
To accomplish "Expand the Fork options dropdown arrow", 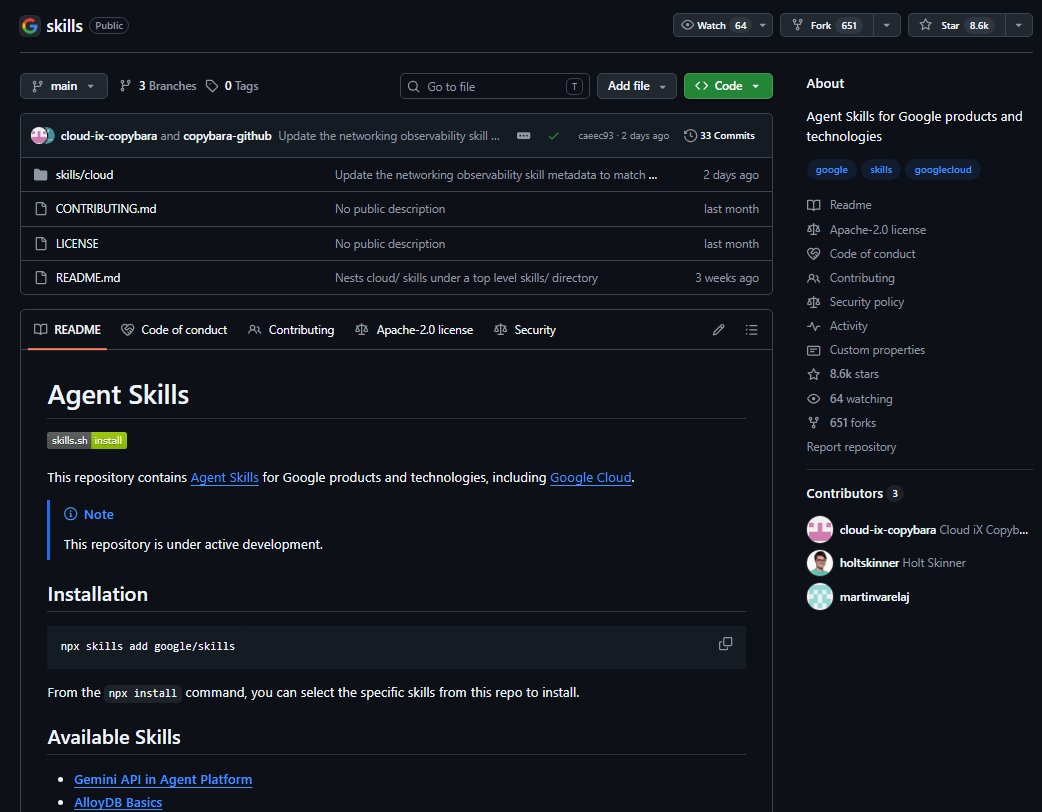I will point(886,25).
